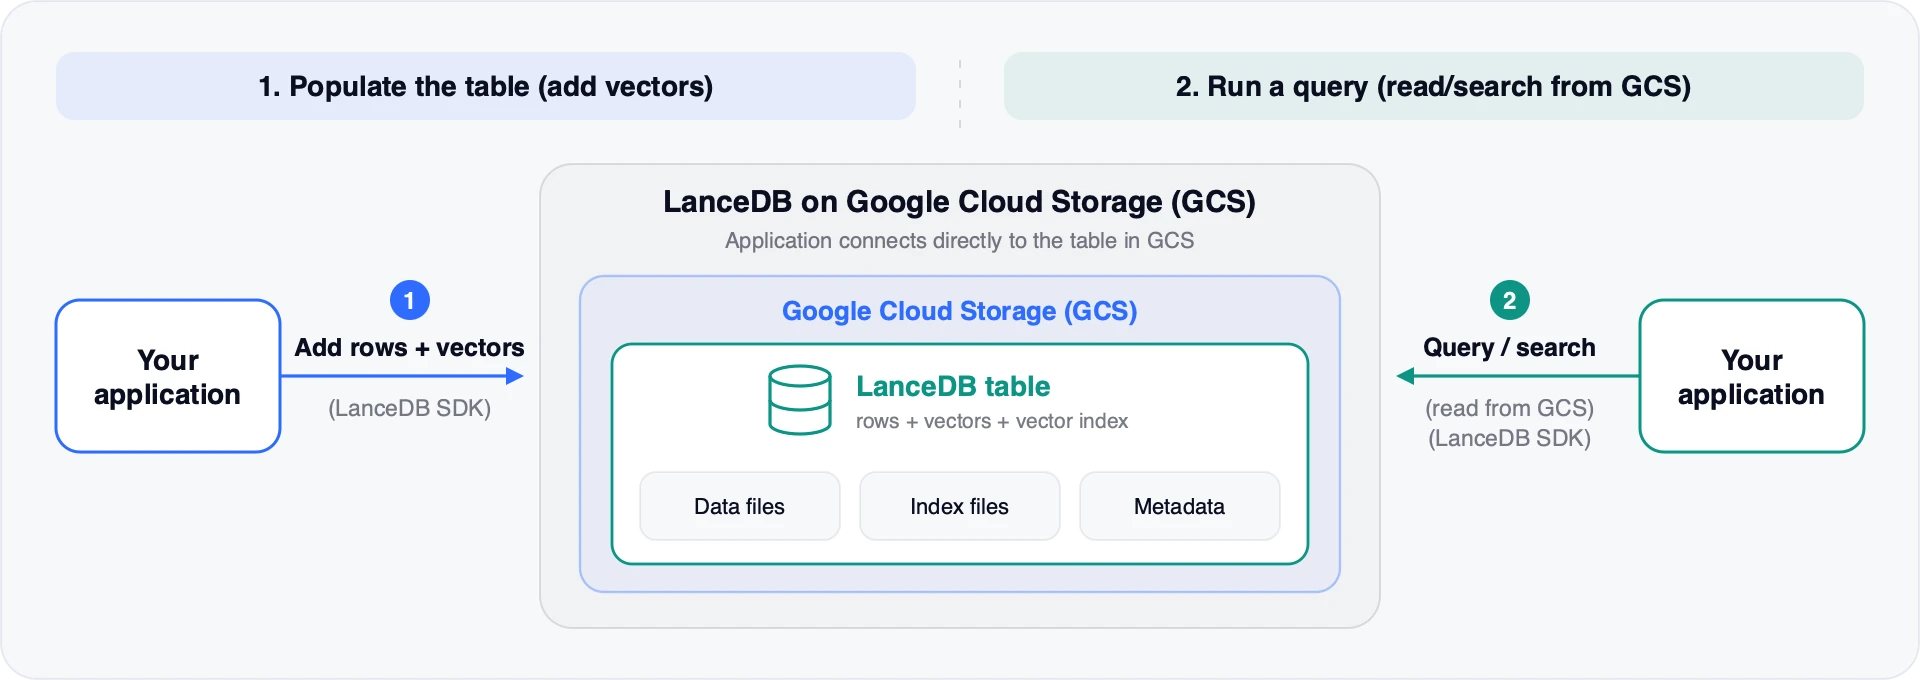The height and width of the screenshot is (680, 1920).
Task: Click the LanceDB table database cylinder icon
Action: click(x=799, y=400)
